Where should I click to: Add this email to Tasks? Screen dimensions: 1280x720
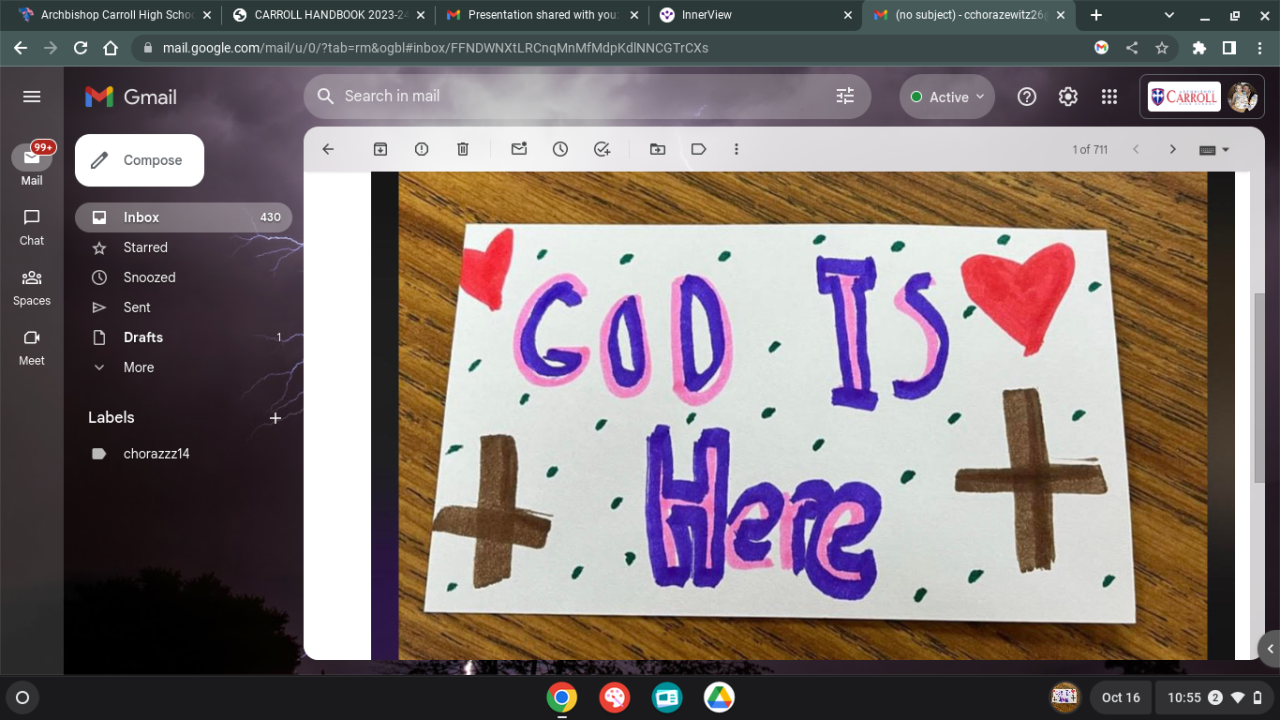pyautogui.click(x=601, y=149)
